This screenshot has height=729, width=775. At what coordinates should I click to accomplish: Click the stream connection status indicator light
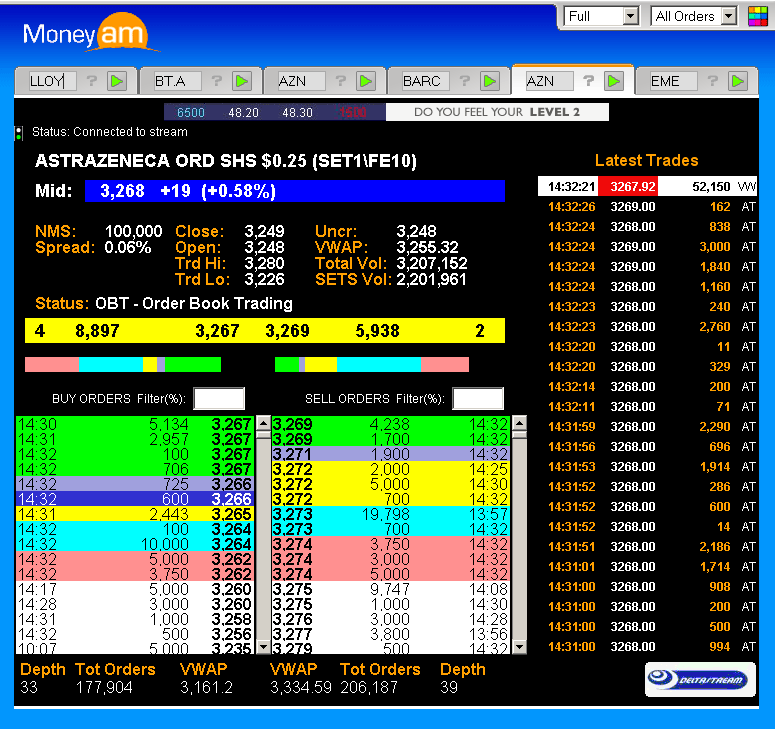pos(19,132)
